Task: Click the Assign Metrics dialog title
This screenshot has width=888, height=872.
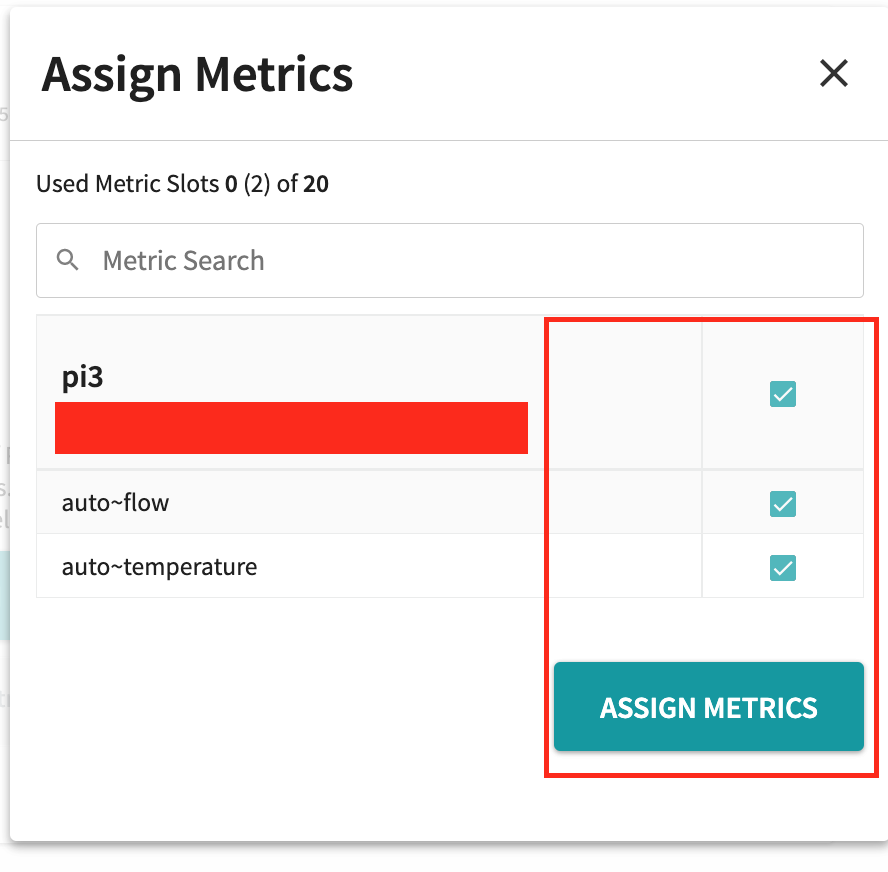Action: pyautogui.click(x=197, y=74)
